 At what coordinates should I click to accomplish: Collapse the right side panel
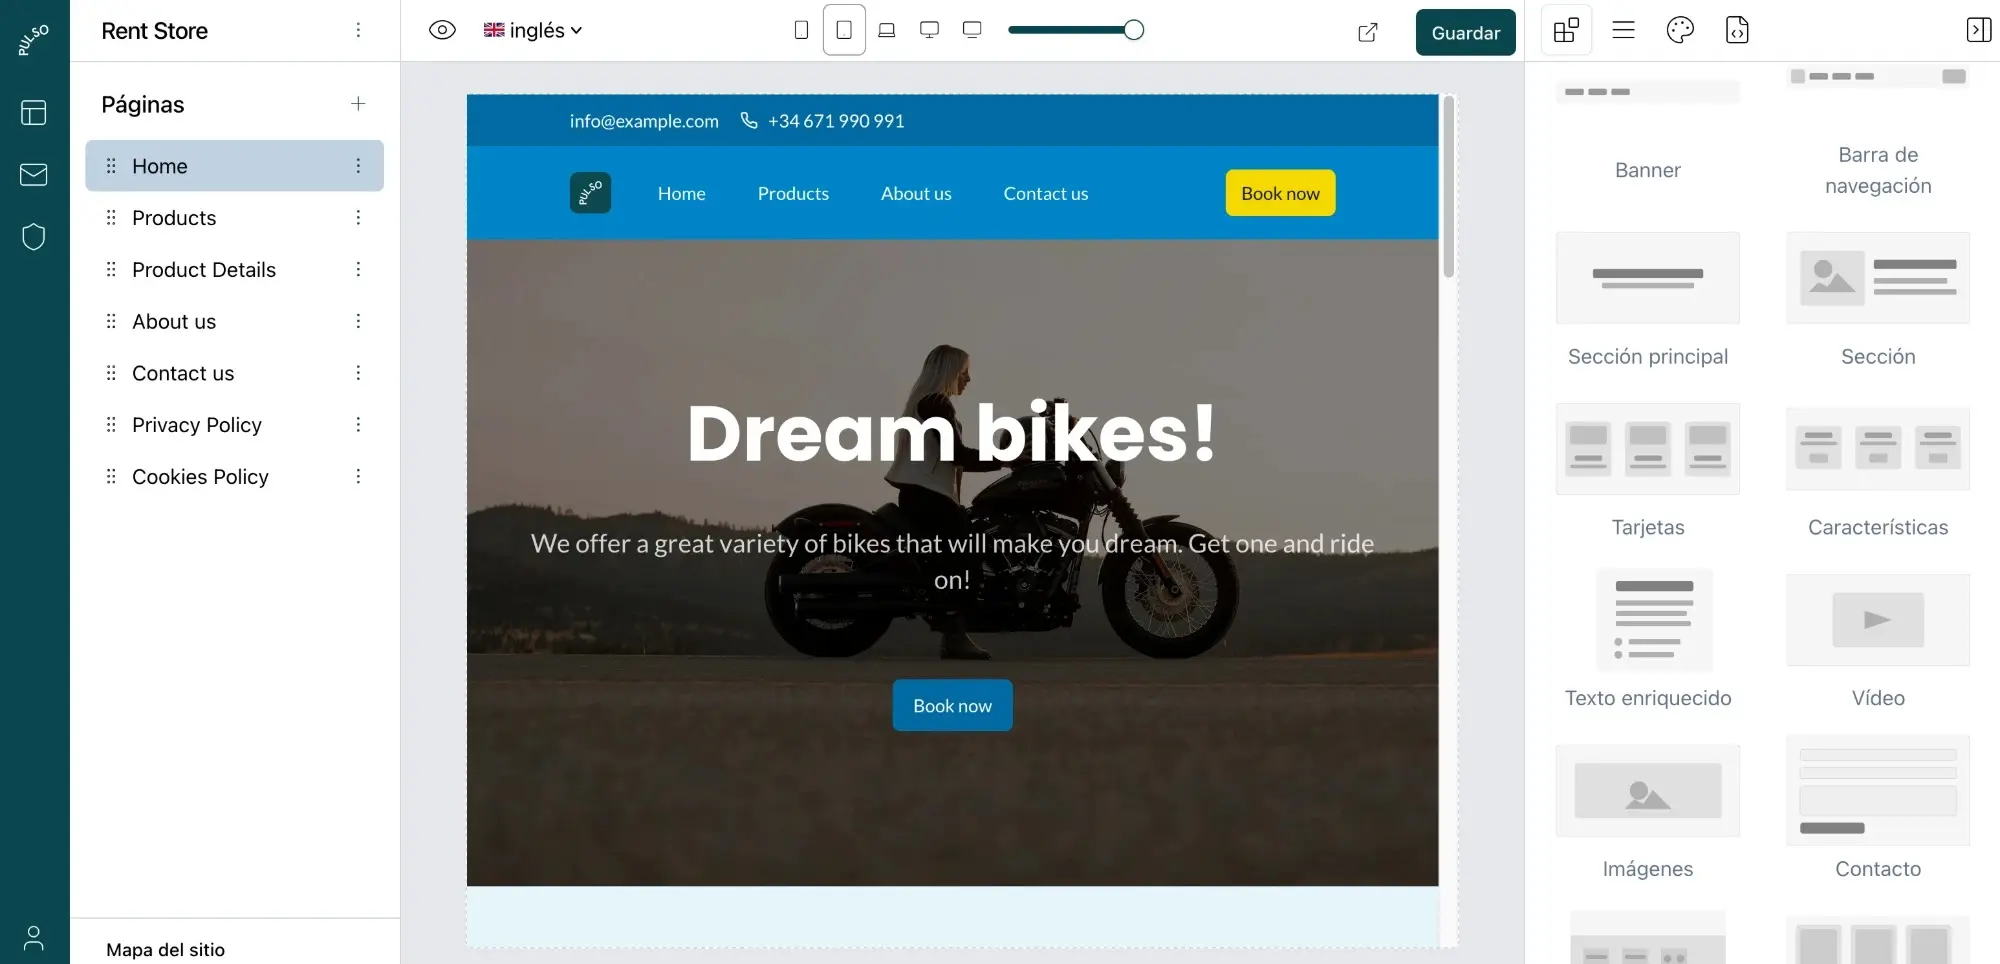[x=1978, y=30]
